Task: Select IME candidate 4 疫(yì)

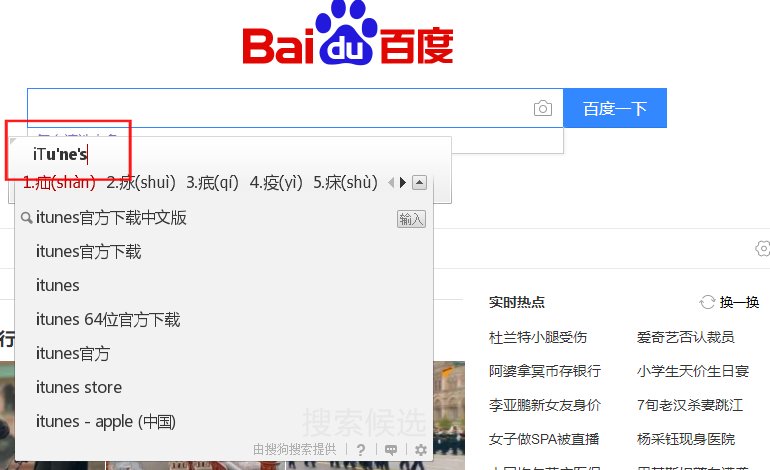Action: (x=276, y=182)
